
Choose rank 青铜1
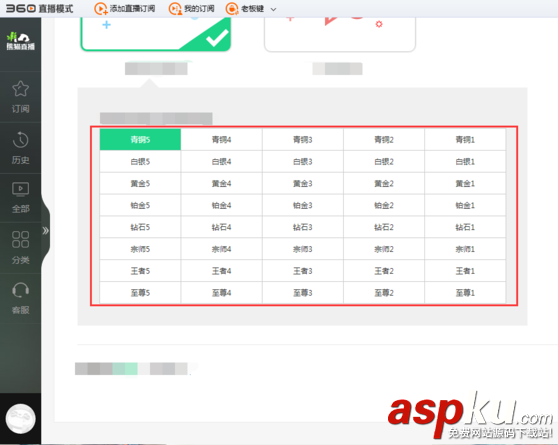coord(465,140)
